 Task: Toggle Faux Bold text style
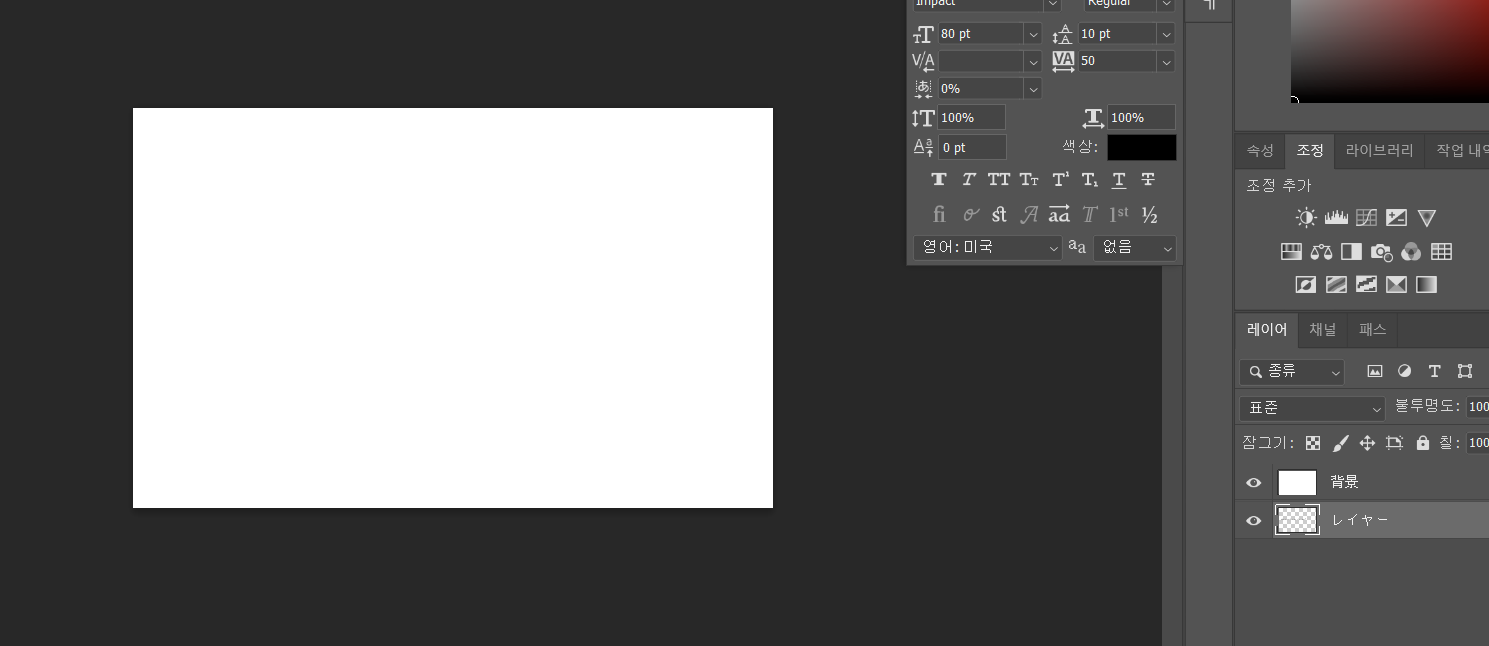[x=939, y=180]
